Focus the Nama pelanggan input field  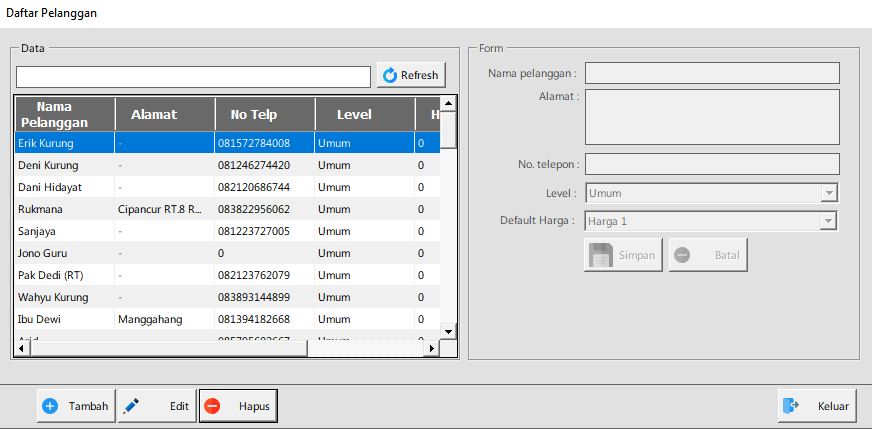712,73
